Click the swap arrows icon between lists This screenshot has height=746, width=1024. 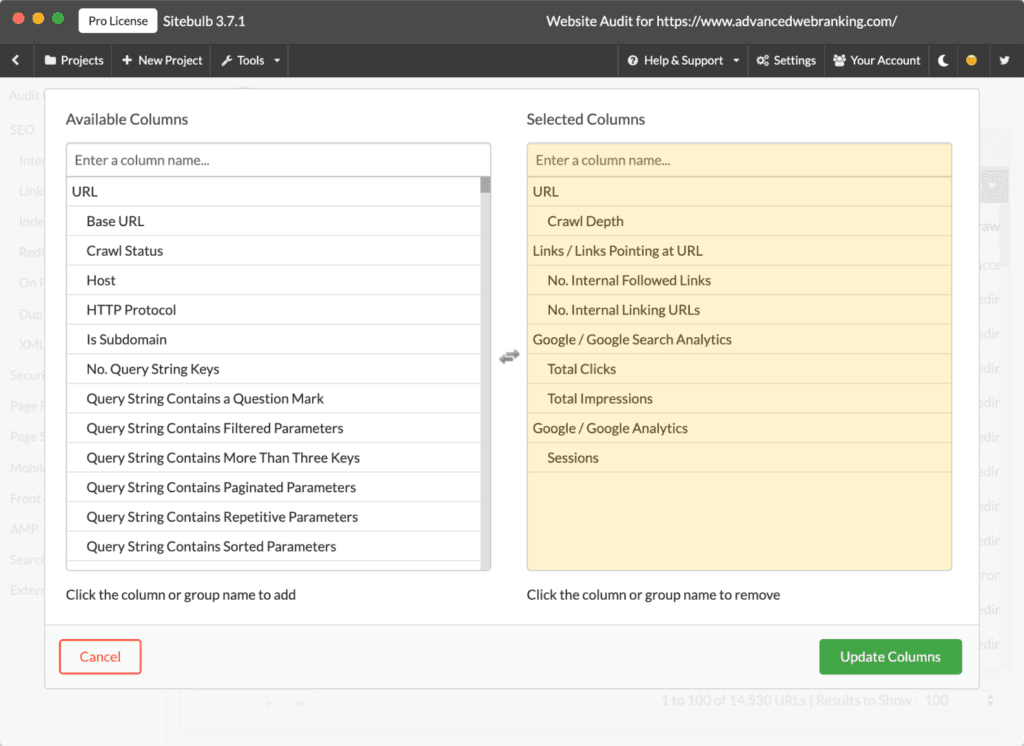pyautogui.click(x=509, y=357)
